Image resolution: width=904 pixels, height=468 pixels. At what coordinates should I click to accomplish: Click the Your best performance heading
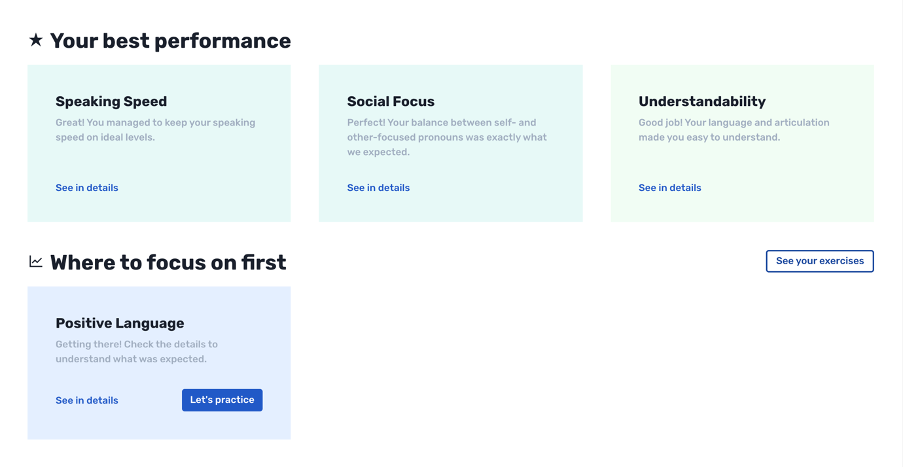tap(171, 41)
